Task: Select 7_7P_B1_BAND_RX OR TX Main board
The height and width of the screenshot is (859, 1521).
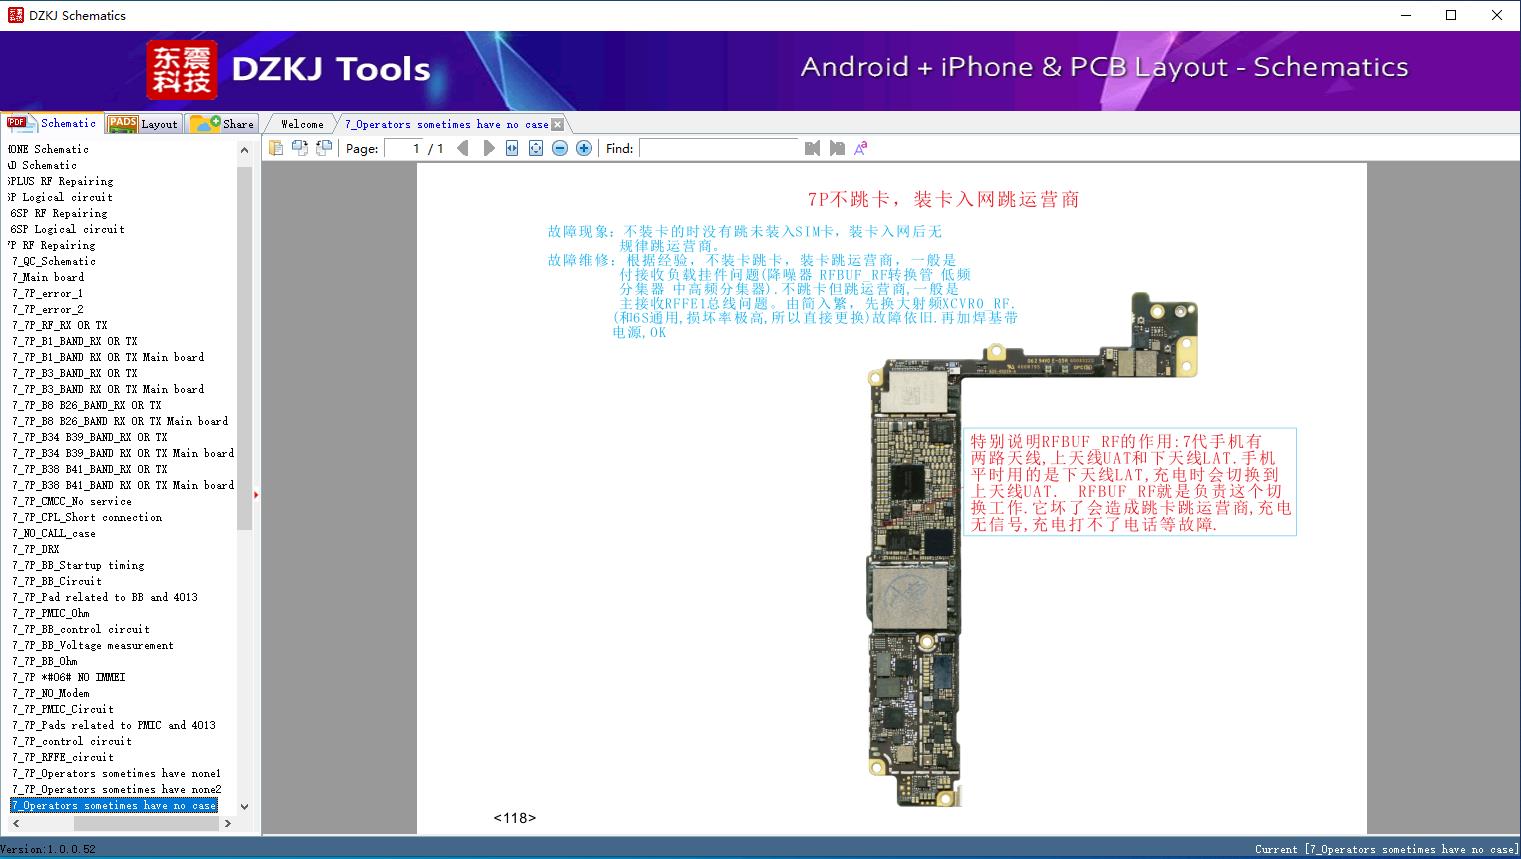Action: click(x=108, y=357)
